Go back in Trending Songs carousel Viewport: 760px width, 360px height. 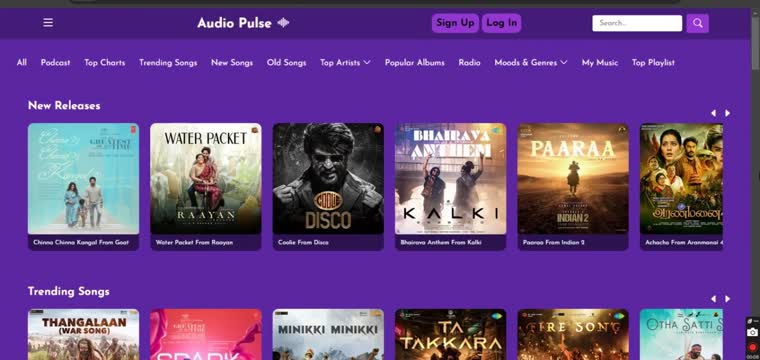[x=713, y=299]
